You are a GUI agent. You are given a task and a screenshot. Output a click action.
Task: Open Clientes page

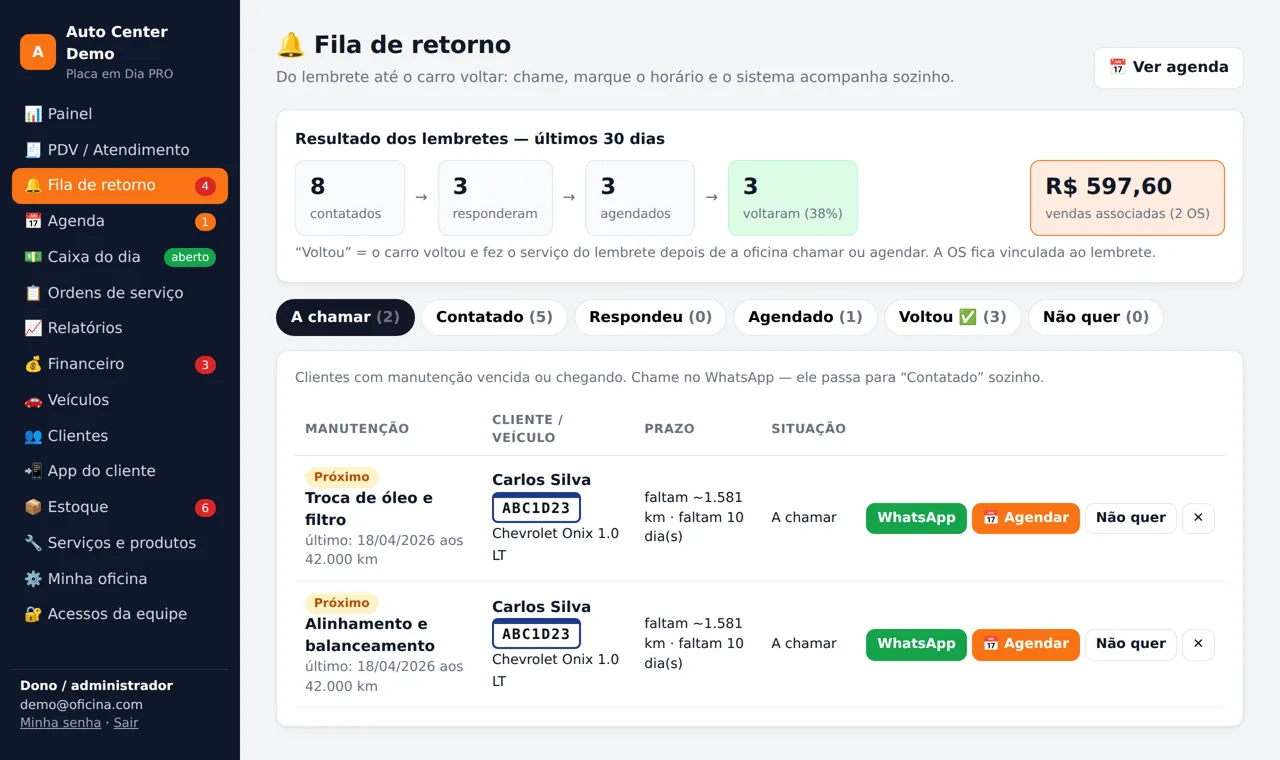pyautogui.click(x=120, y=436)
